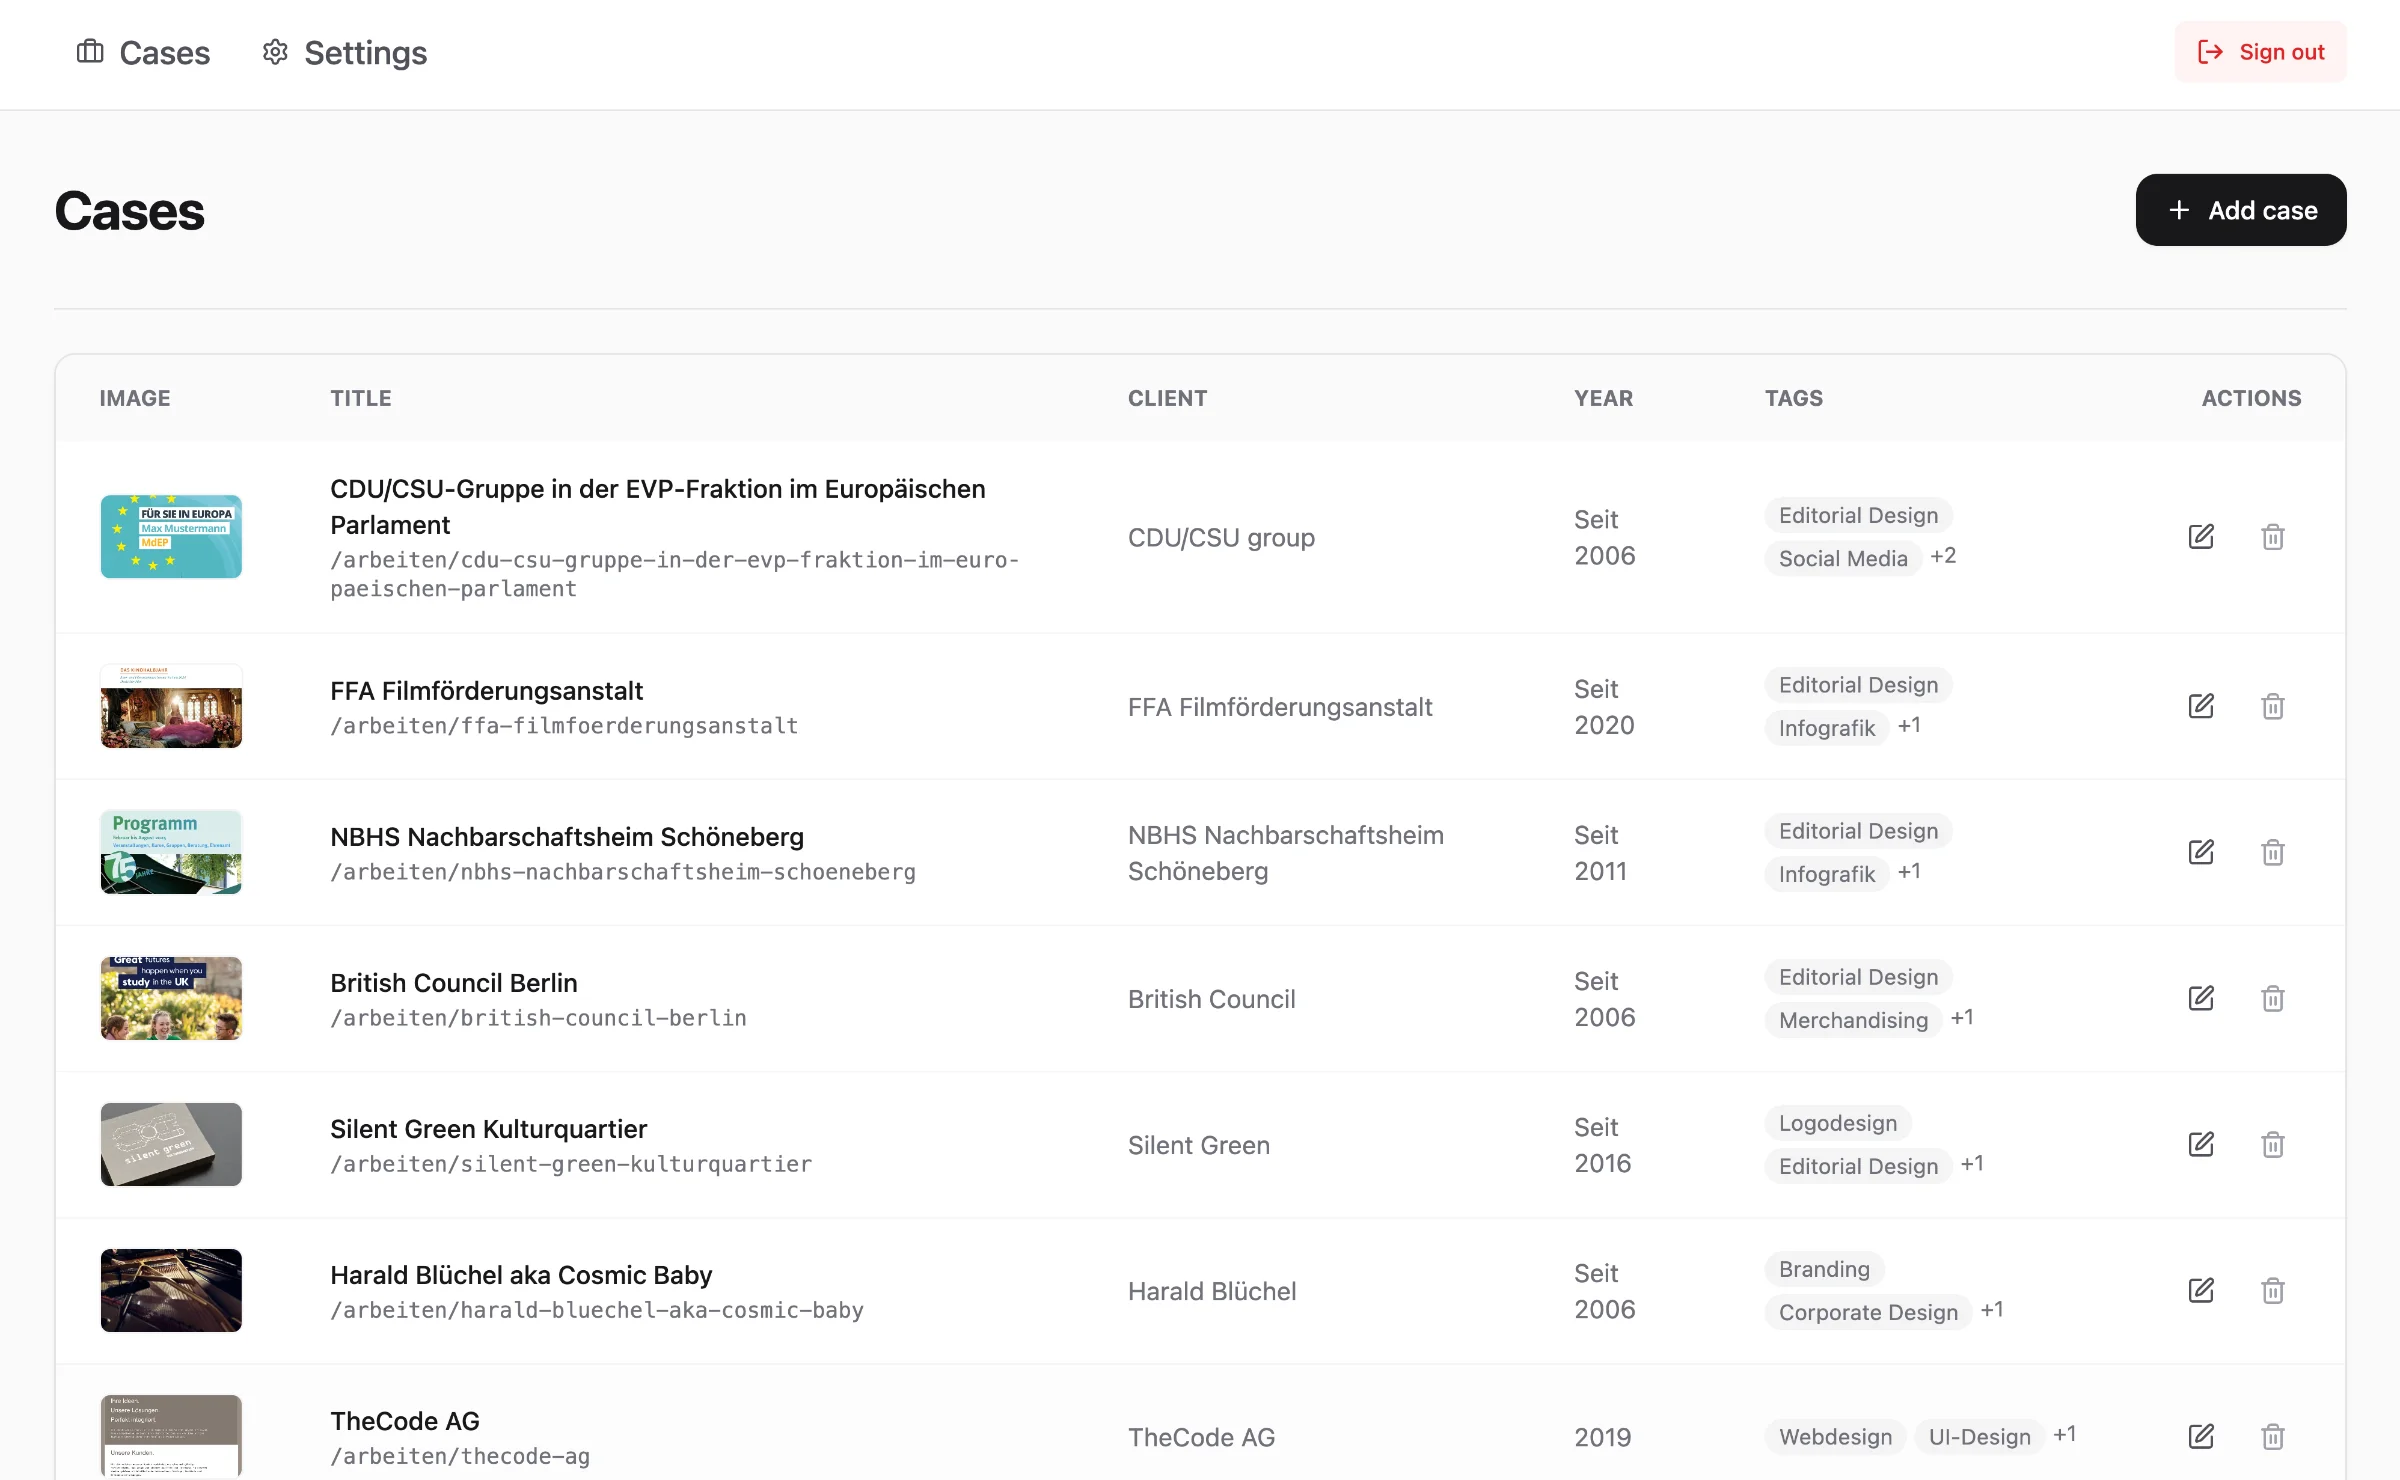Open the TheCode AG thumbnail image
The height and width of the screenshot is (1480, 2400).
(171, 1436)
